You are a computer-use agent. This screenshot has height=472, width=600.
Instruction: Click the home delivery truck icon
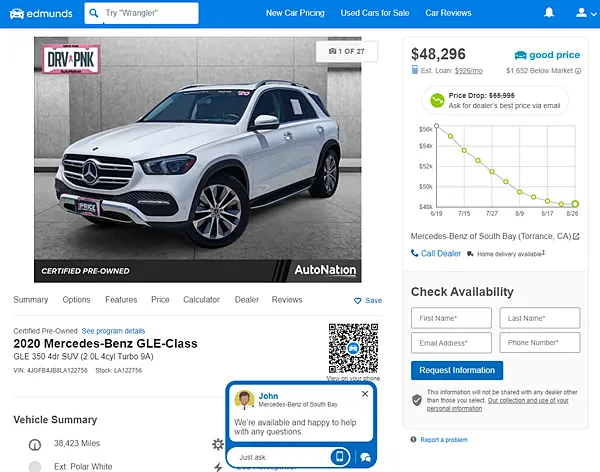[x=470, y=254]
